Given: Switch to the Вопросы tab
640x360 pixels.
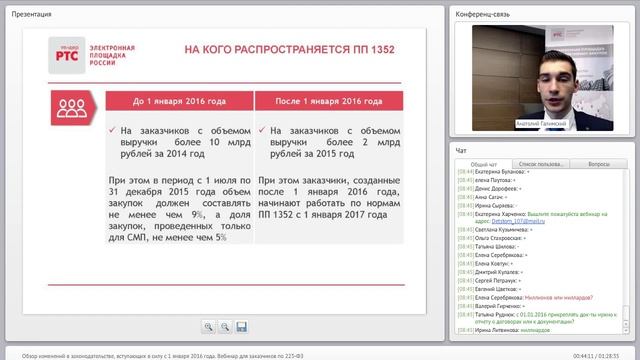Looking at the screenshot, I should [599, 164].
